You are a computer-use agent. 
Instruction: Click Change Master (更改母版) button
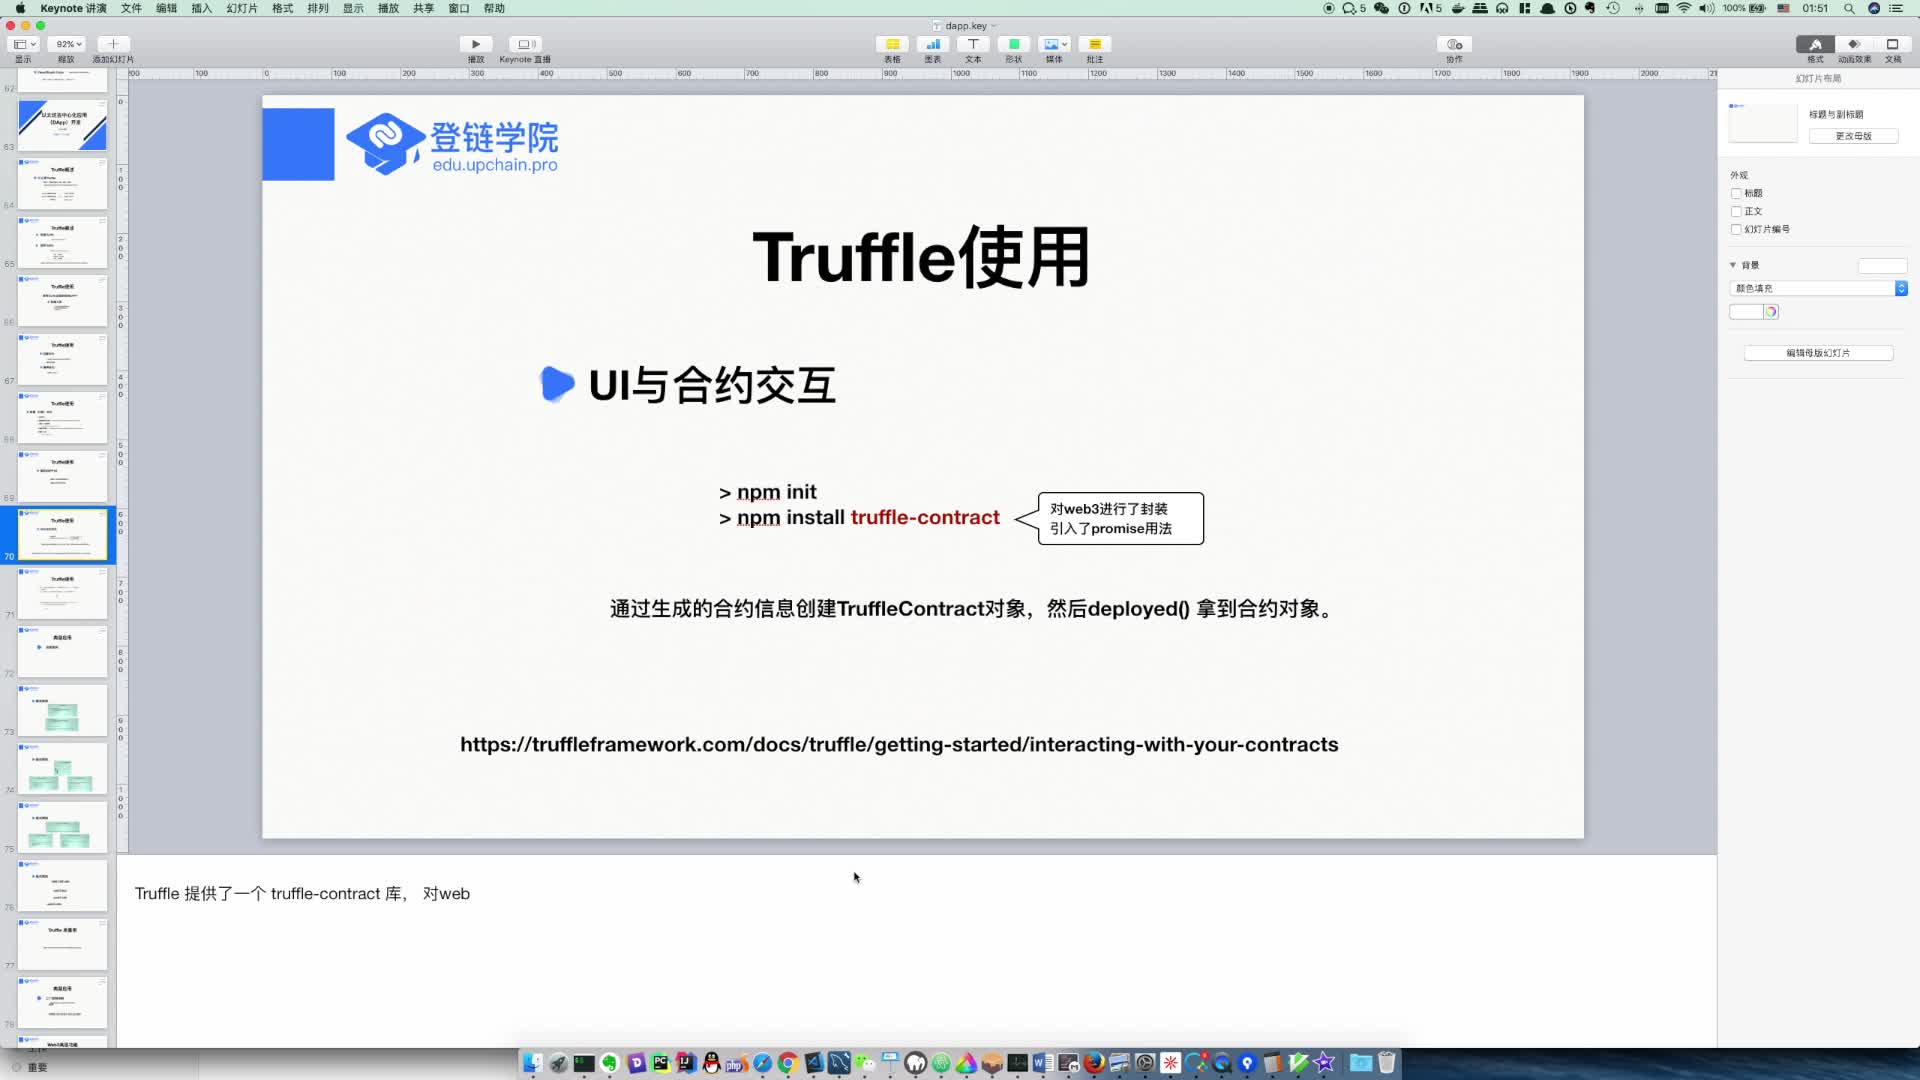pyautogui.click(x=1853, y=136)
